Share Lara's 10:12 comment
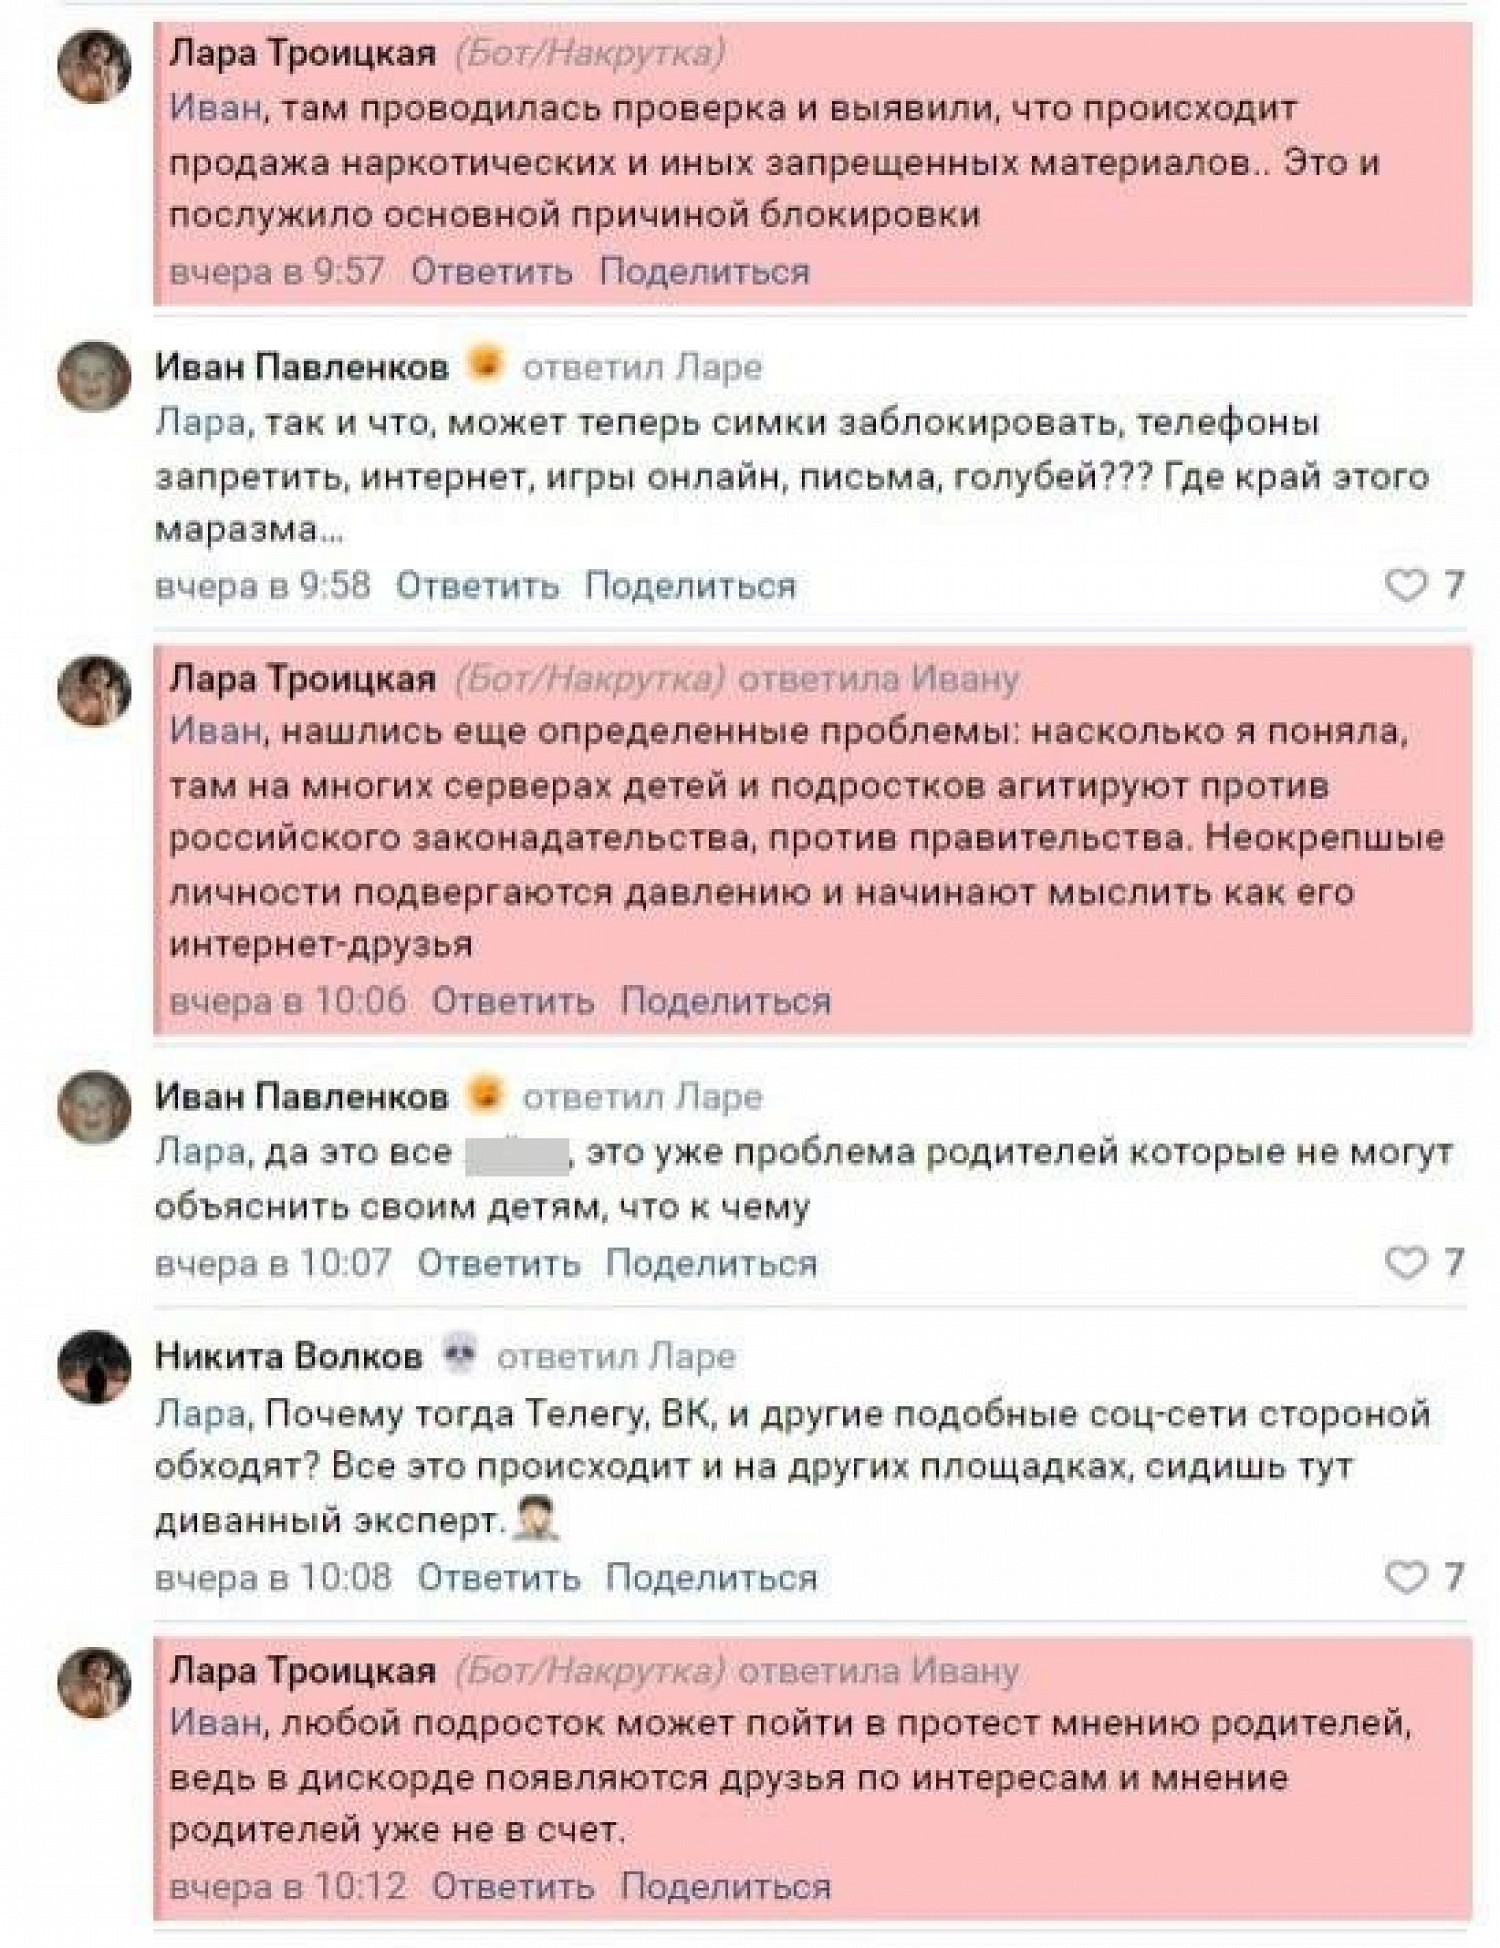 point(725,1886)
